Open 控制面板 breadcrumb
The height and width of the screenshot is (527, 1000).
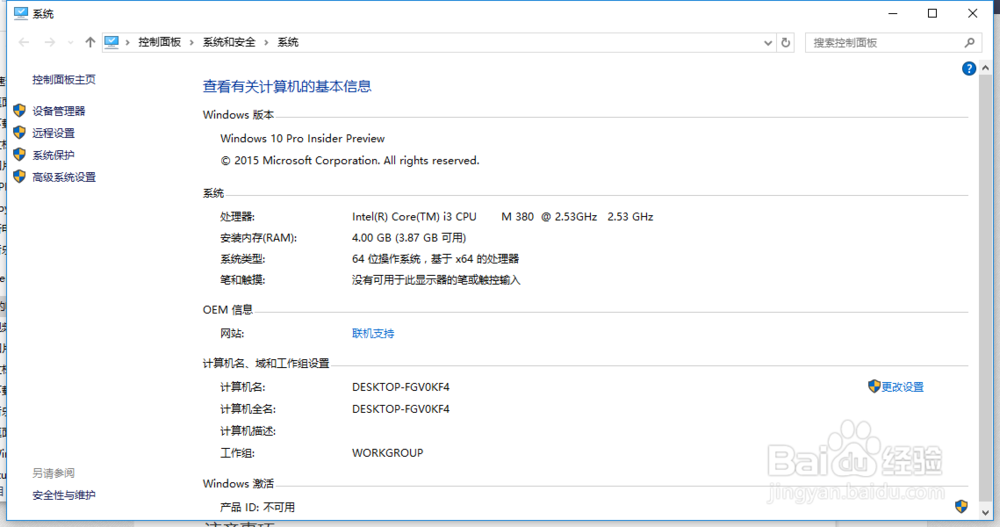coord(159,42)
